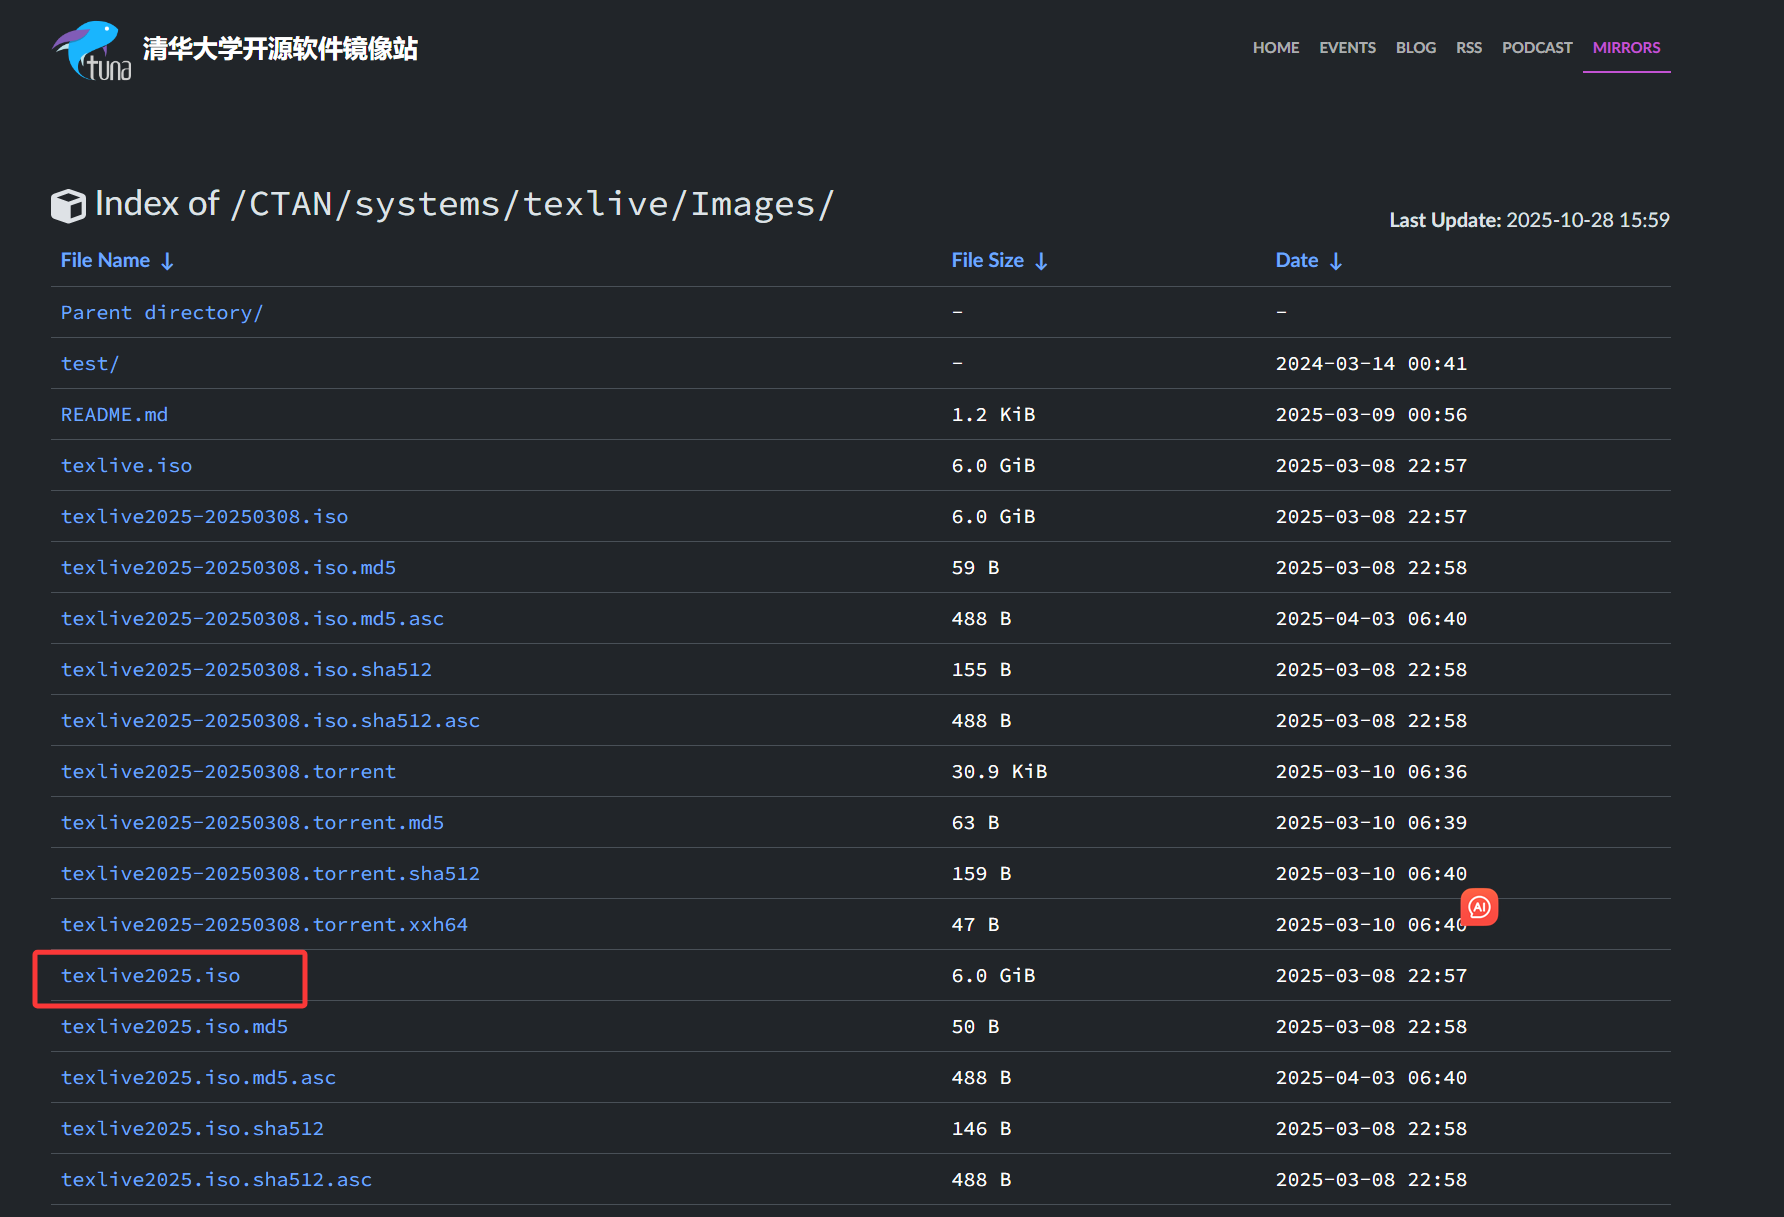
Task: Click the 63 B file size
Action: tap(975, 823)
